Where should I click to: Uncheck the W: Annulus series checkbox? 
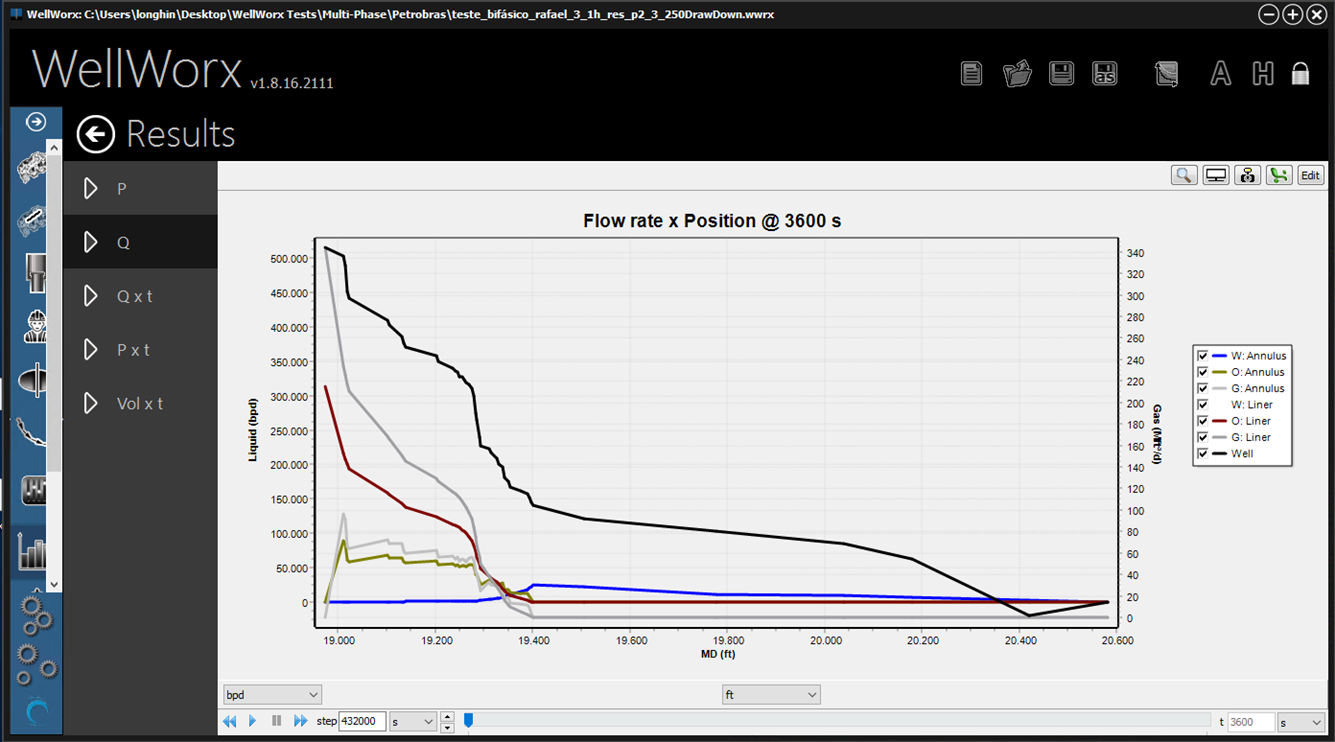click(x=1202, y=355)
